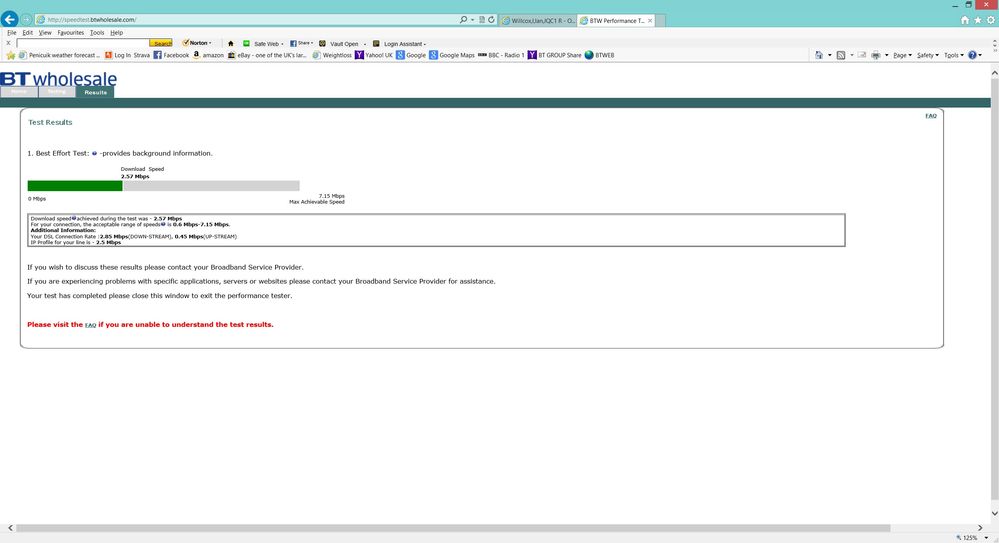This screenshot has width=999, height=543.
Task: Refresh the page using the reload icon
Action: pos(491,20)
